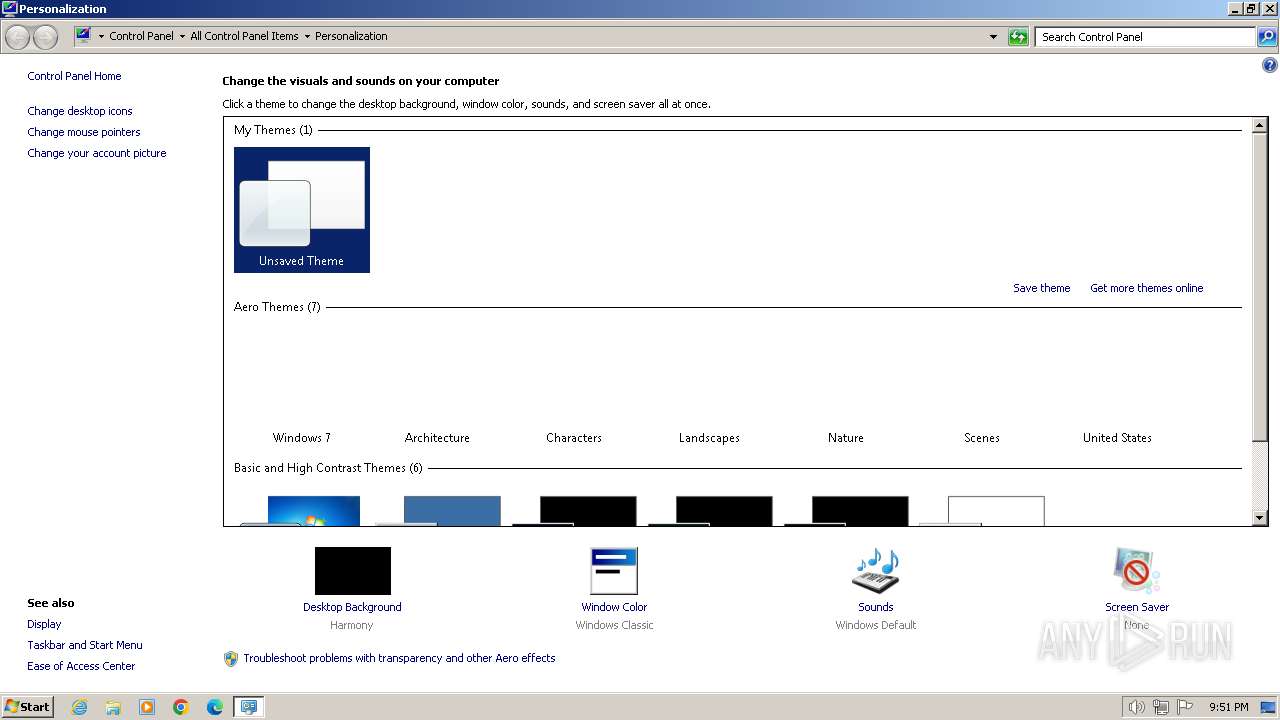Click the search magnifier icon
Screen dimensions: 1280x720
click(1267, 37)
